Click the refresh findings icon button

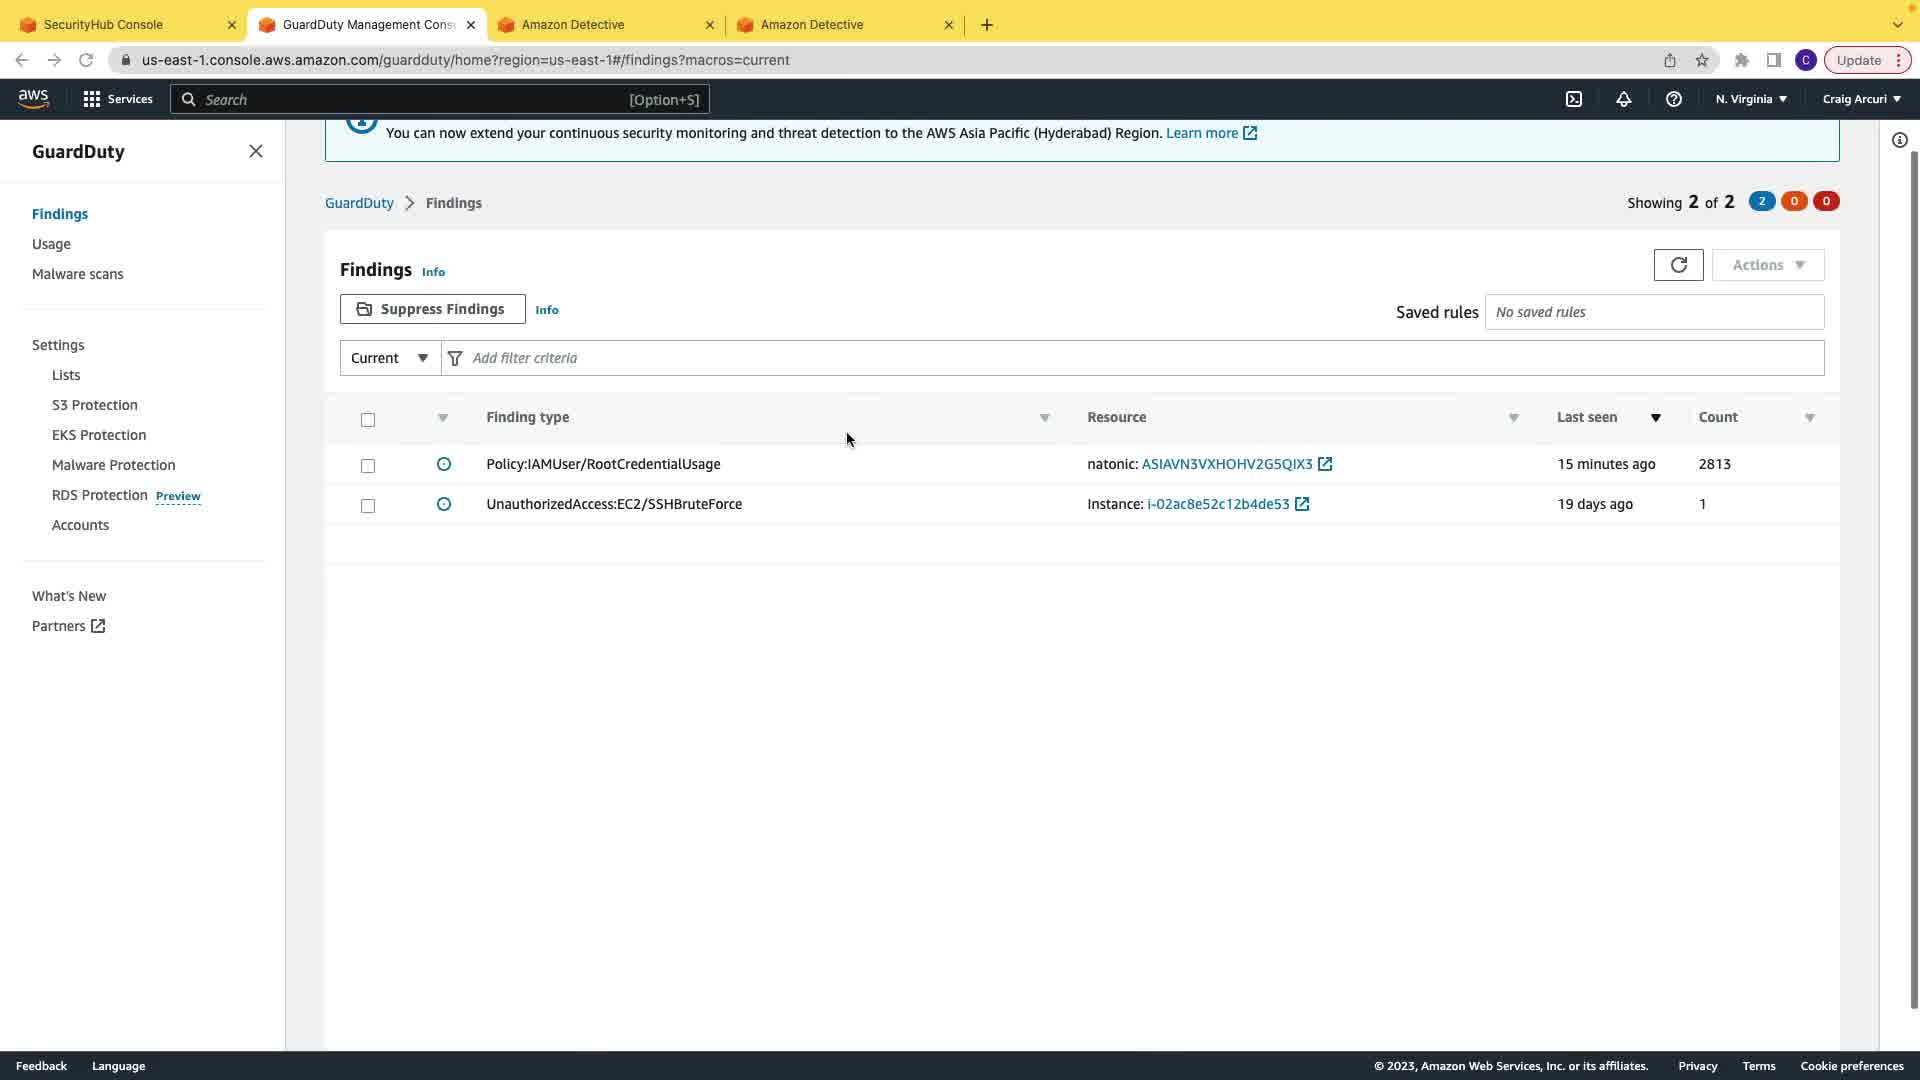(1678, 265)
